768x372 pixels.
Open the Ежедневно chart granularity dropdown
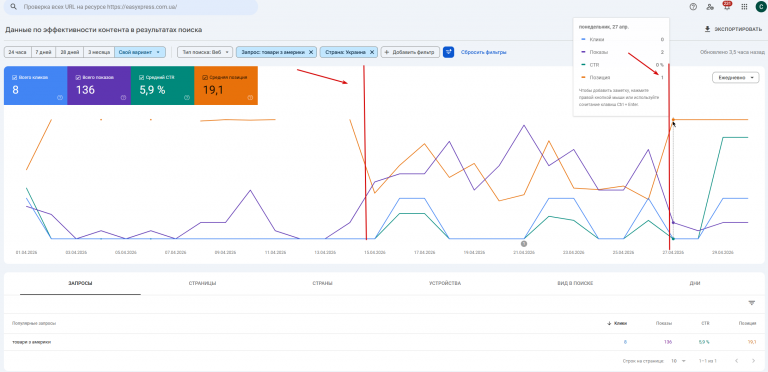tap(735, 77)
